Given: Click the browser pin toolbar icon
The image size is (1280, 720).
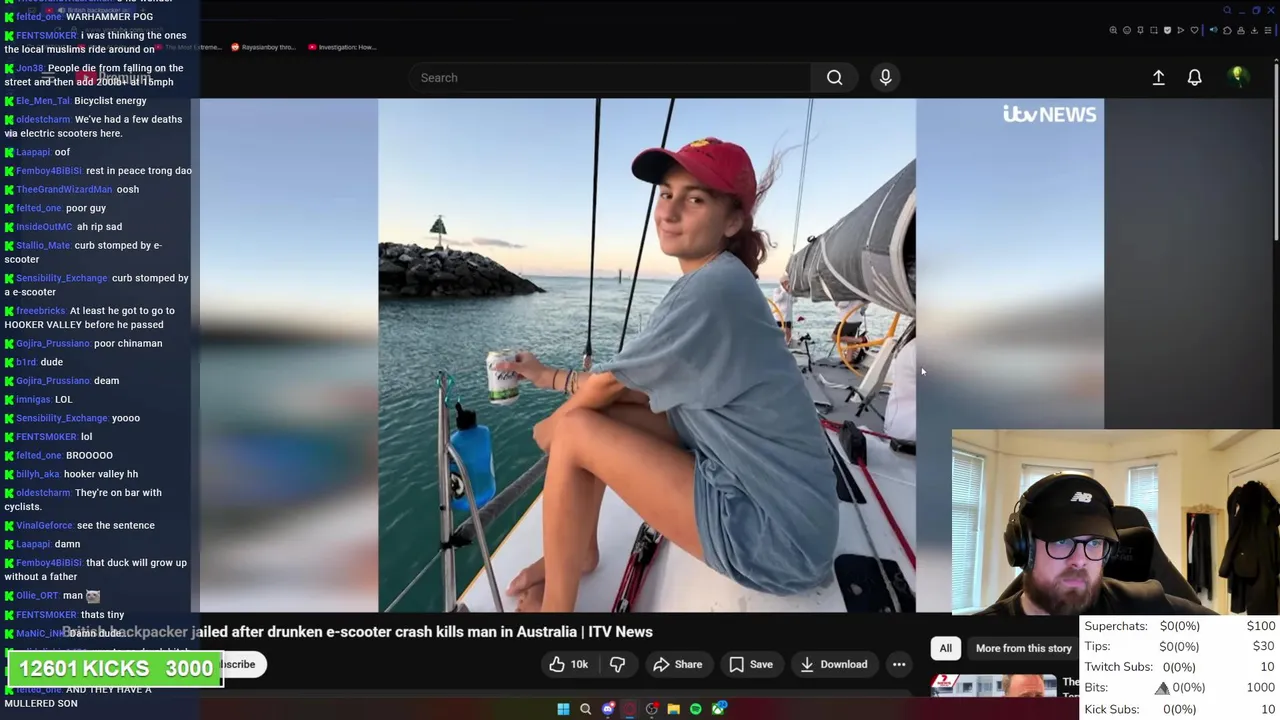Looking at the screenshot, I should pyautogui.click(x=1140, y=30).
